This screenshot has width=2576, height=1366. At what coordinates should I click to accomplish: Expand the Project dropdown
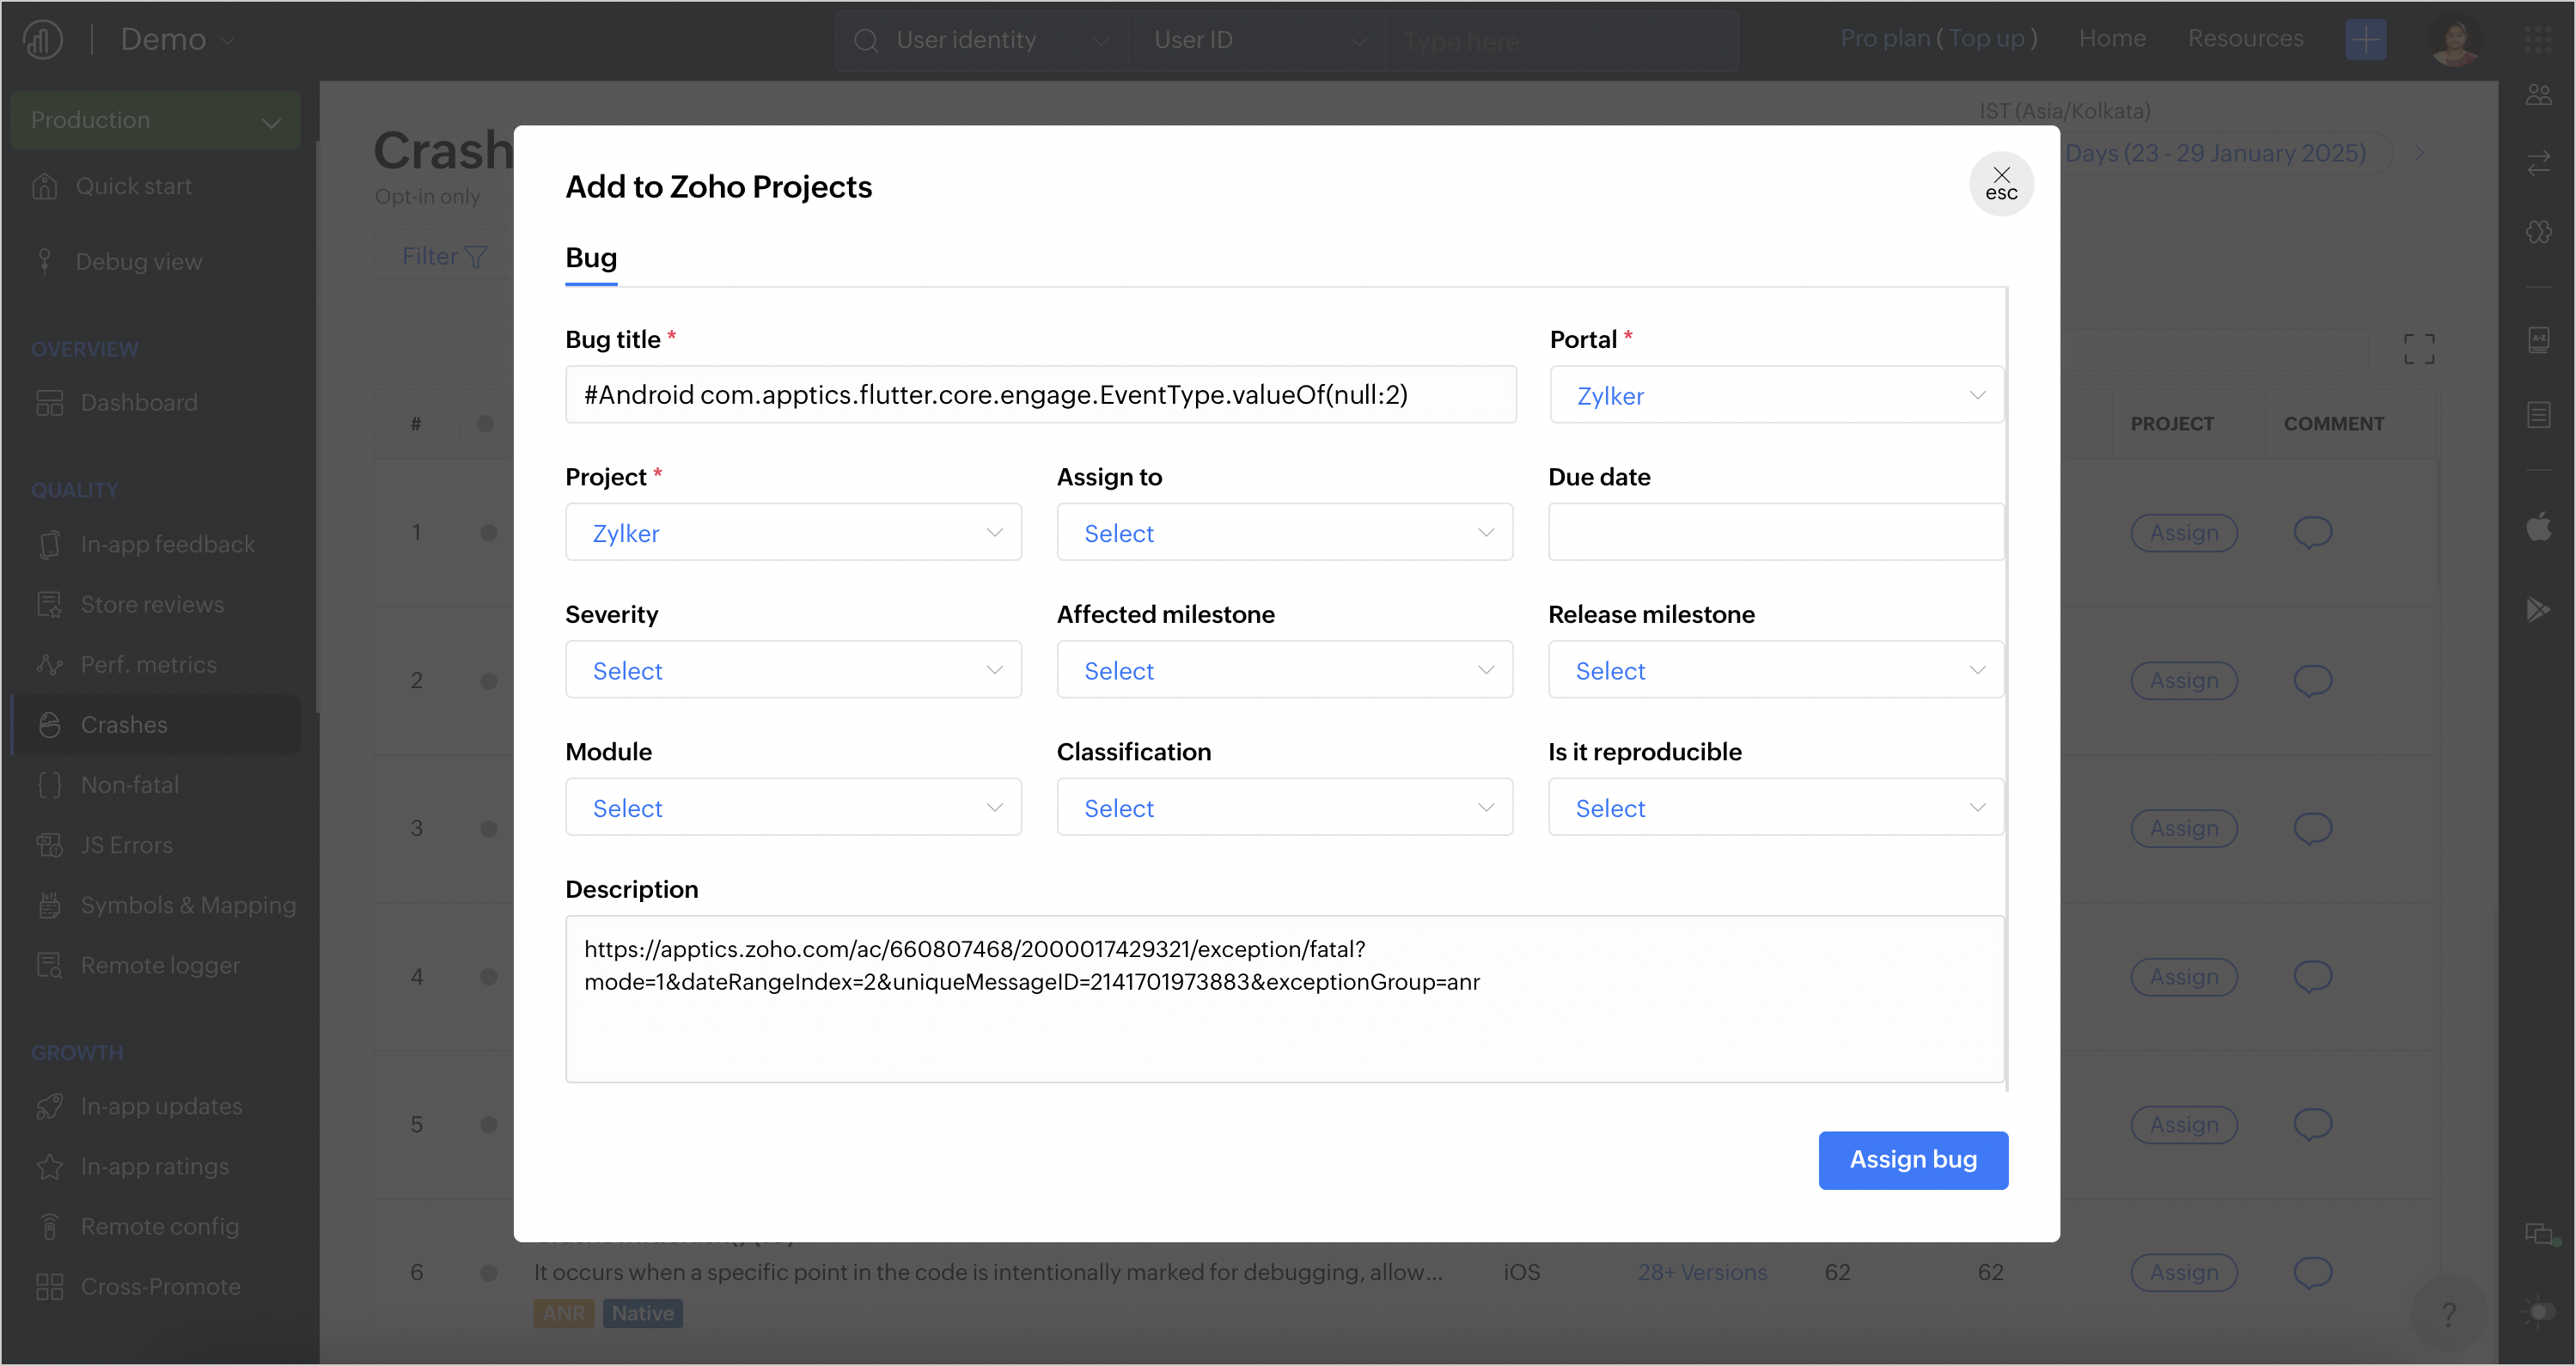pos(792,532)
